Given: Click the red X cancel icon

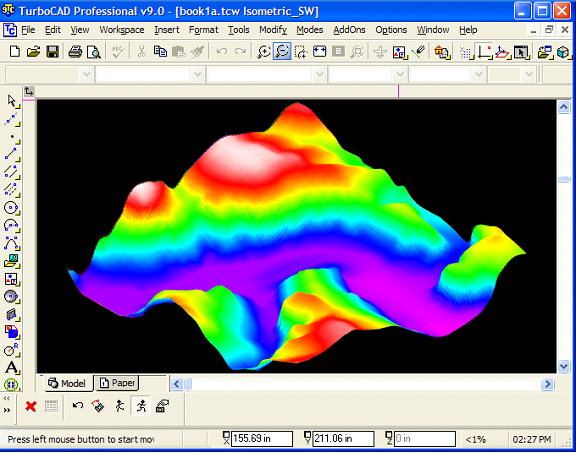Looking at the screenshot, I should (x=31, y=406).
